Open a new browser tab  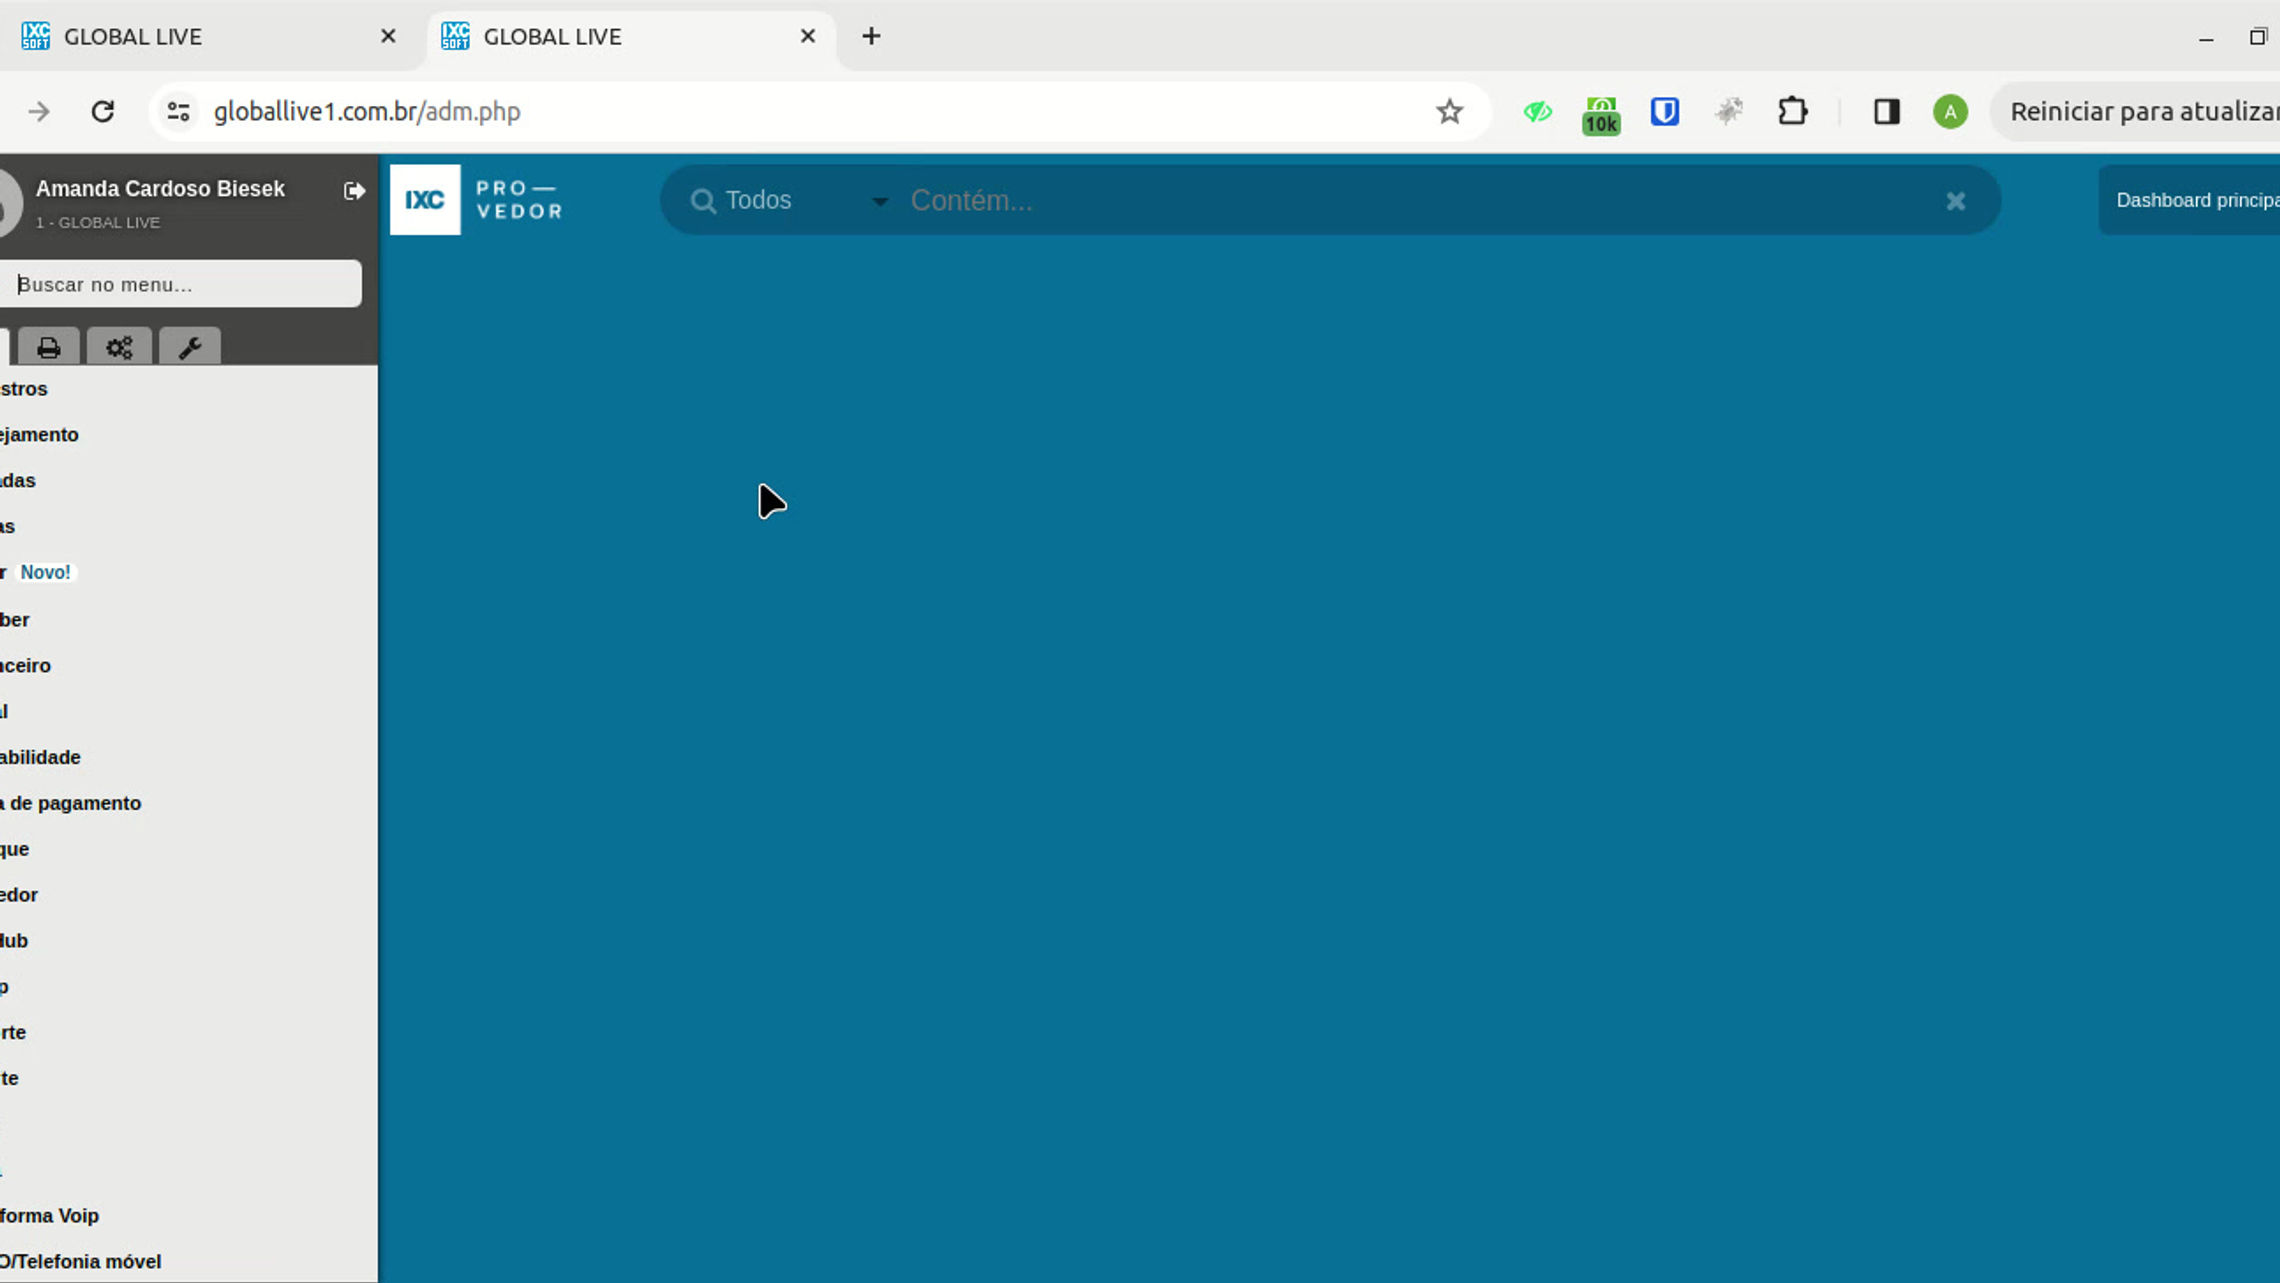click(871, 37)
